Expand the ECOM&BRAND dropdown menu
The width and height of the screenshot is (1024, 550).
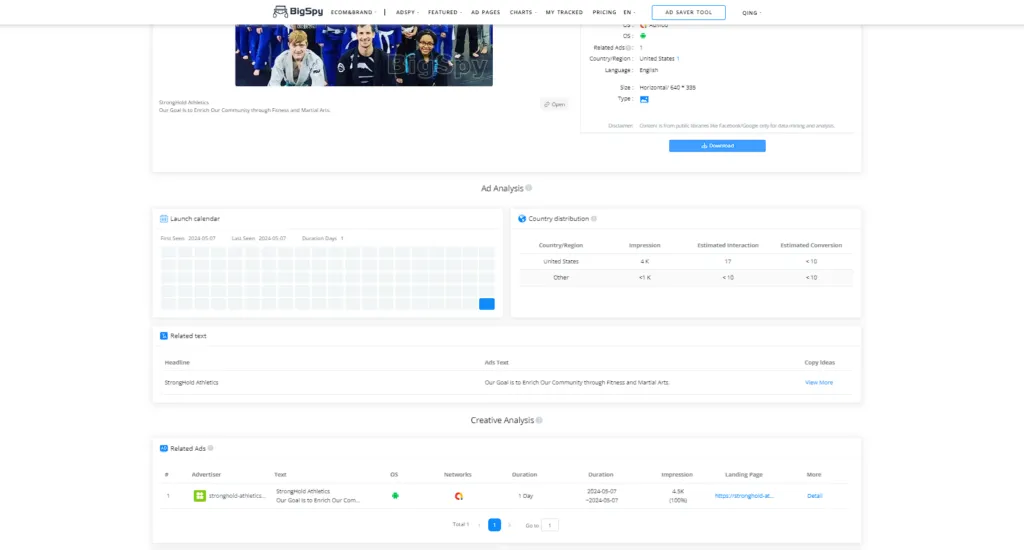(x=353, y=12)
